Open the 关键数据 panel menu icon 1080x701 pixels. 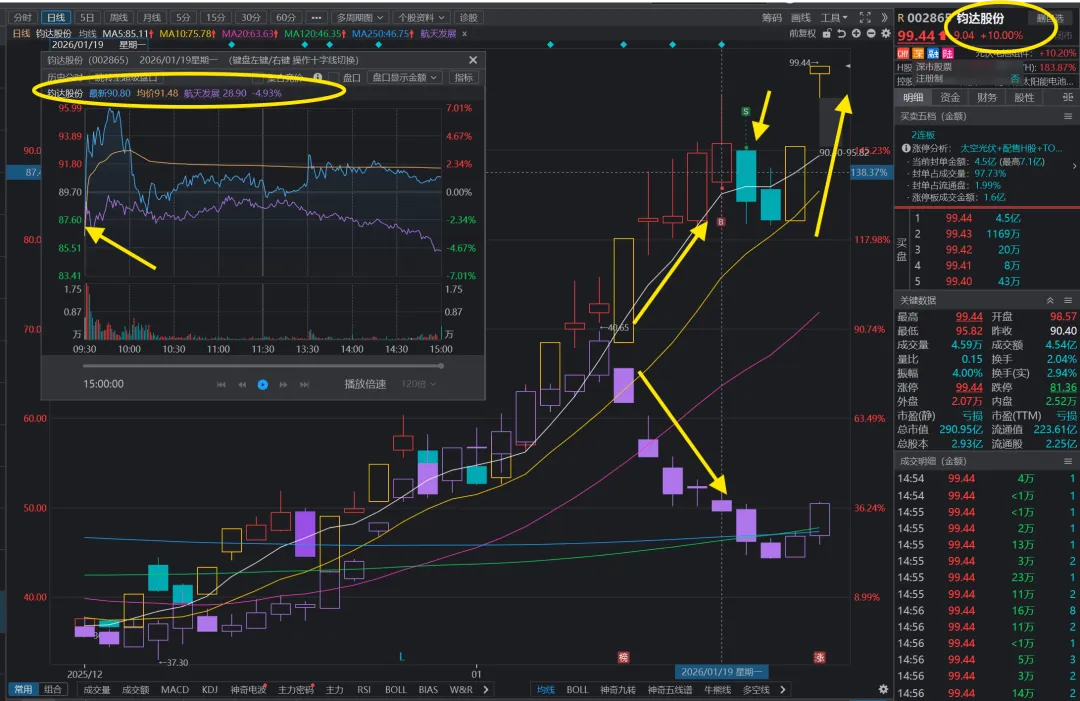[1068, 300]
